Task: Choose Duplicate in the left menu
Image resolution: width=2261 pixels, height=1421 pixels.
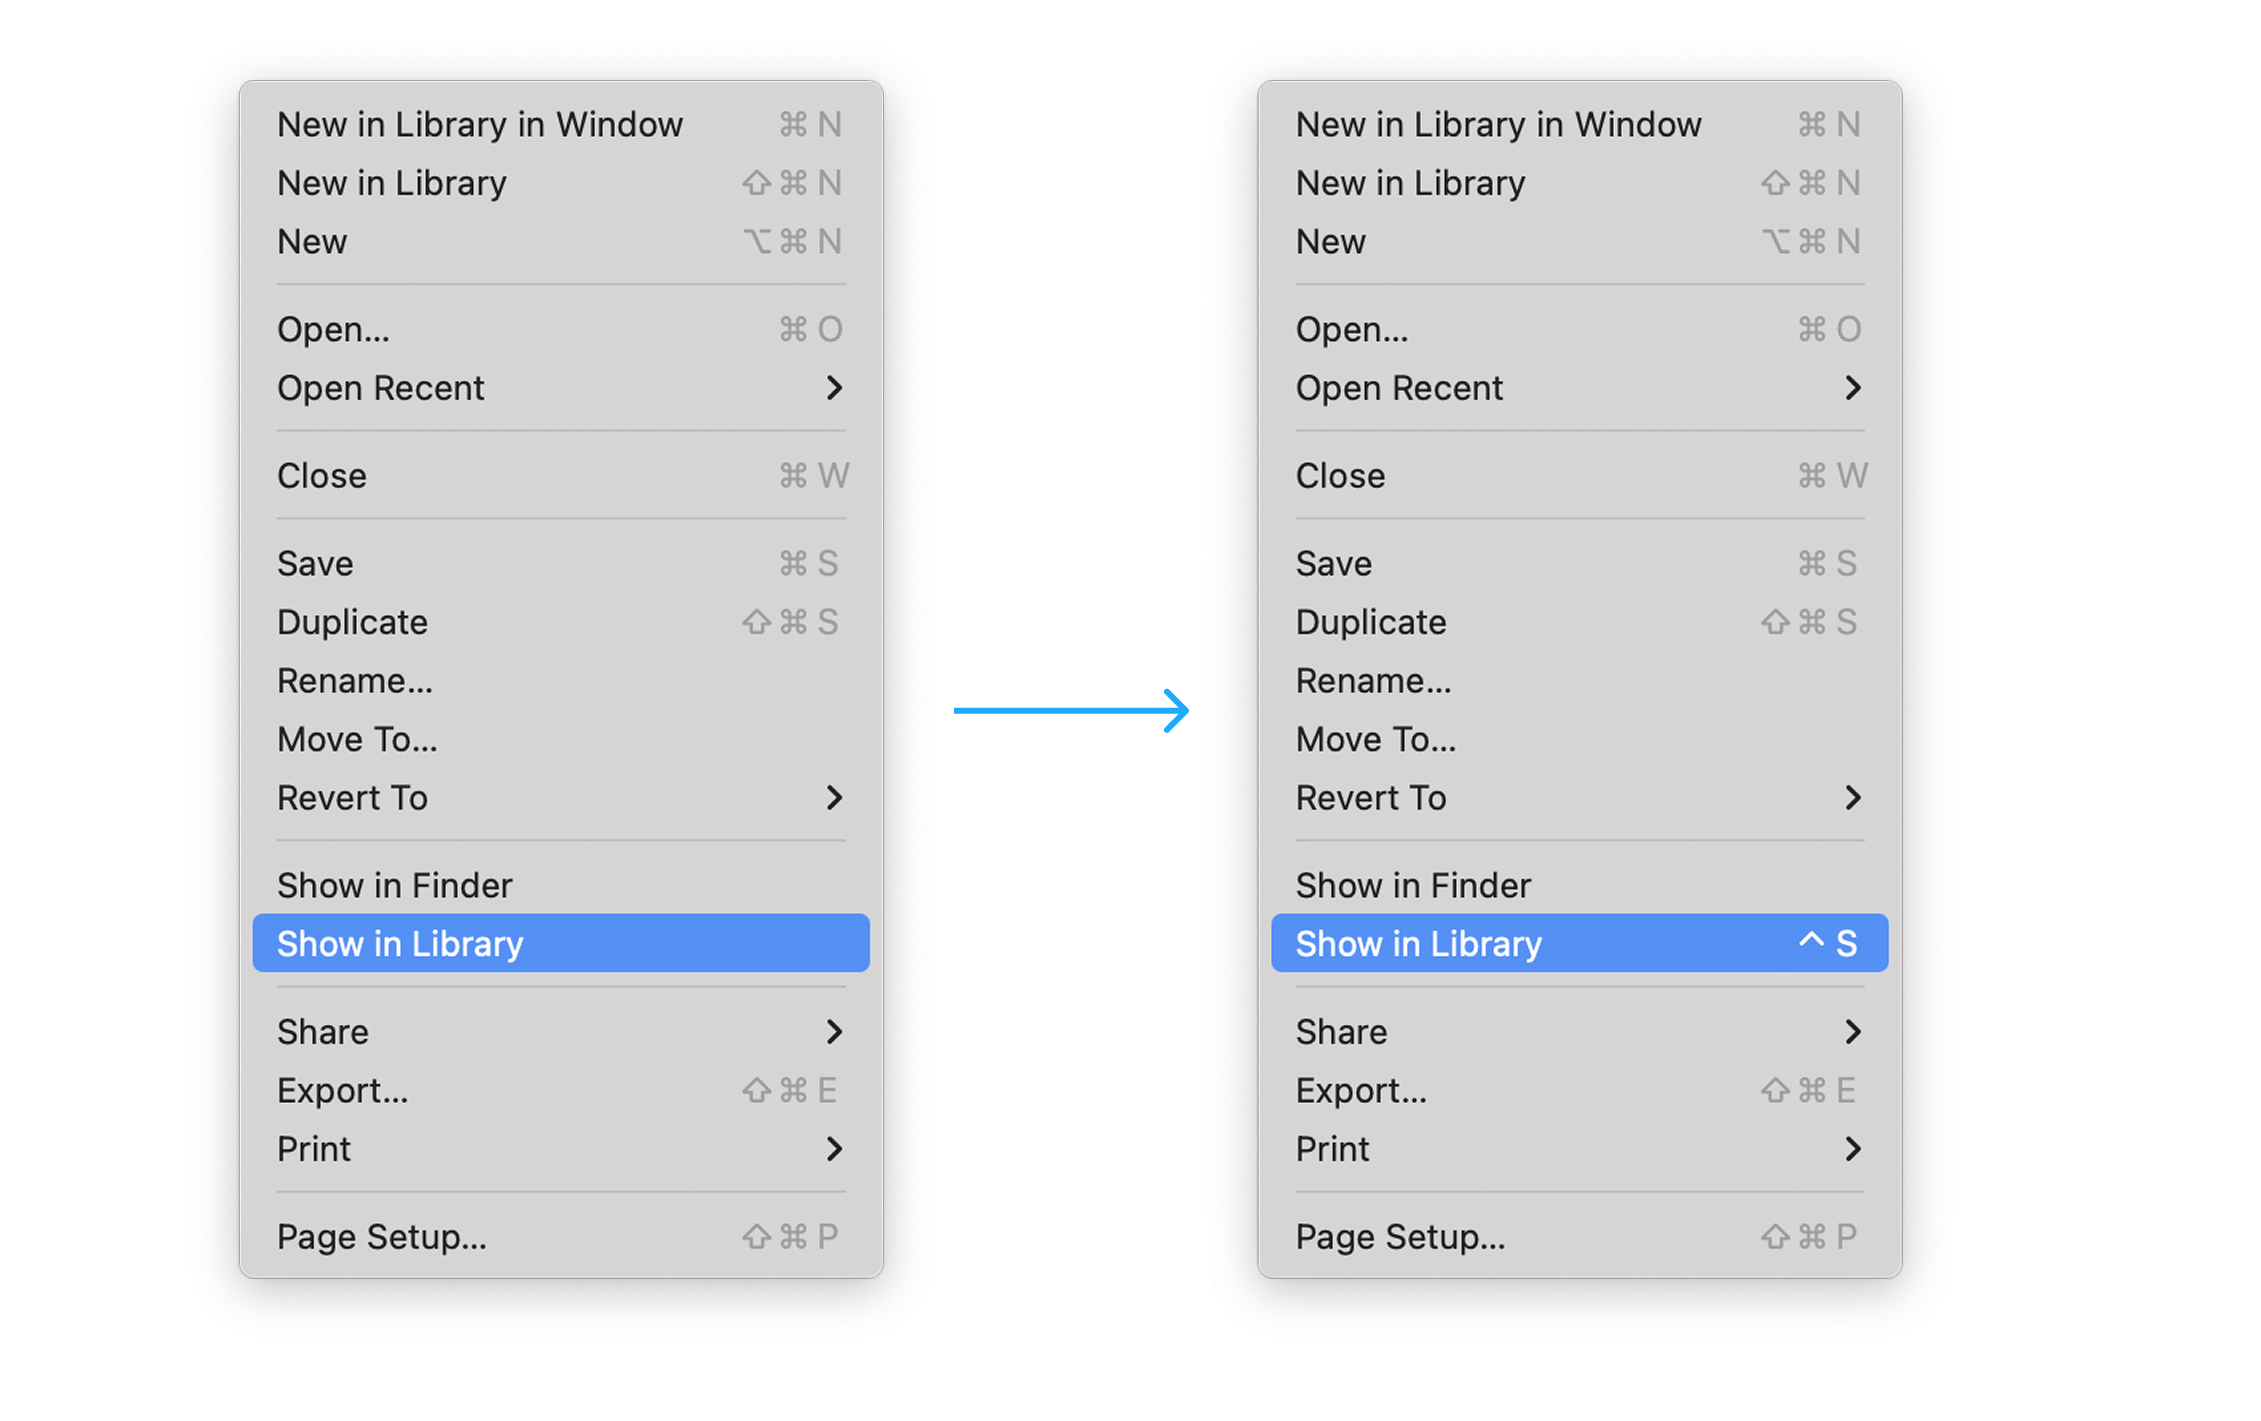Action: 352,622
